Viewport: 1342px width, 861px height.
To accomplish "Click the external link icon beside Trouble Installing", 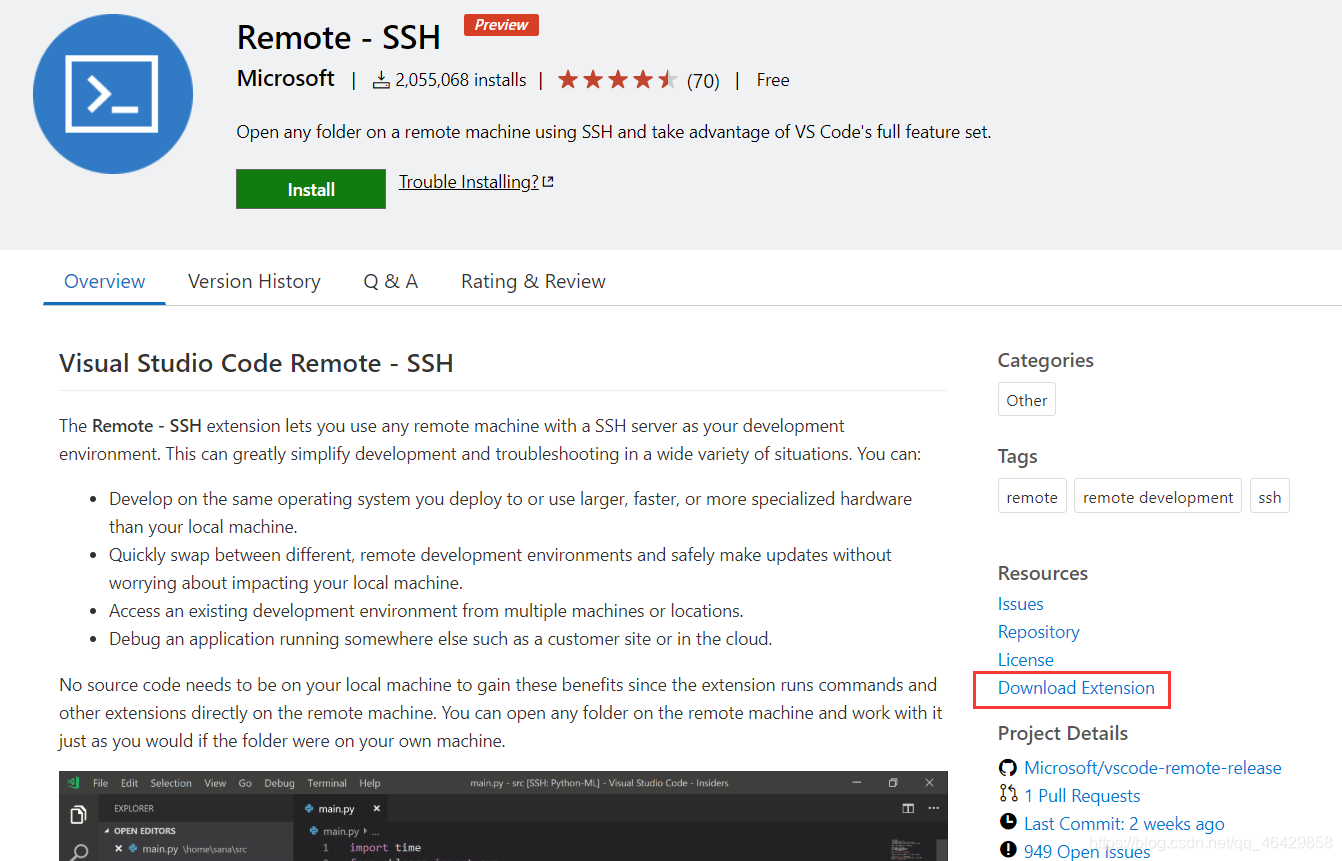I will [x=548, y=182].
